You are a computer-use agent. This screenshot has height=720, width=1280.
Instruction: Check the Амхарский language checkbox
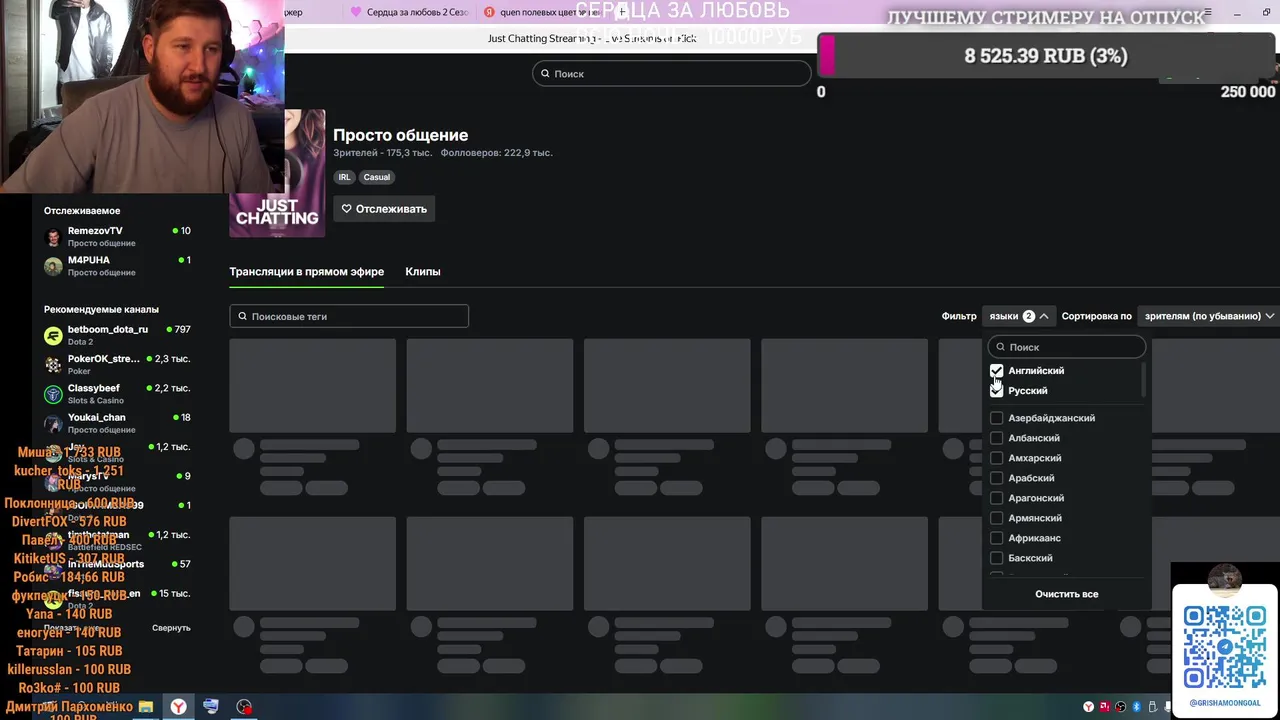click(x=996, y=458)
